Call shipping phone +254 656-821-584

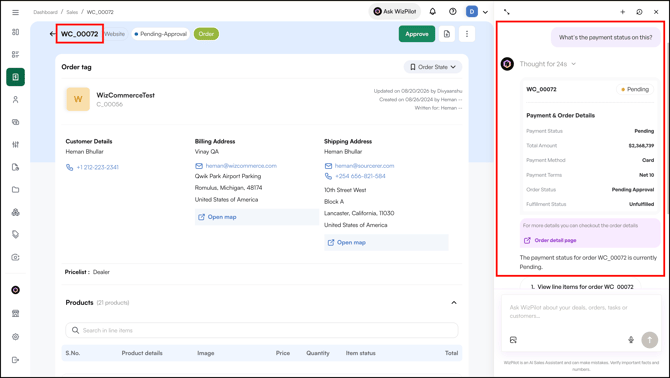[360, 176]
